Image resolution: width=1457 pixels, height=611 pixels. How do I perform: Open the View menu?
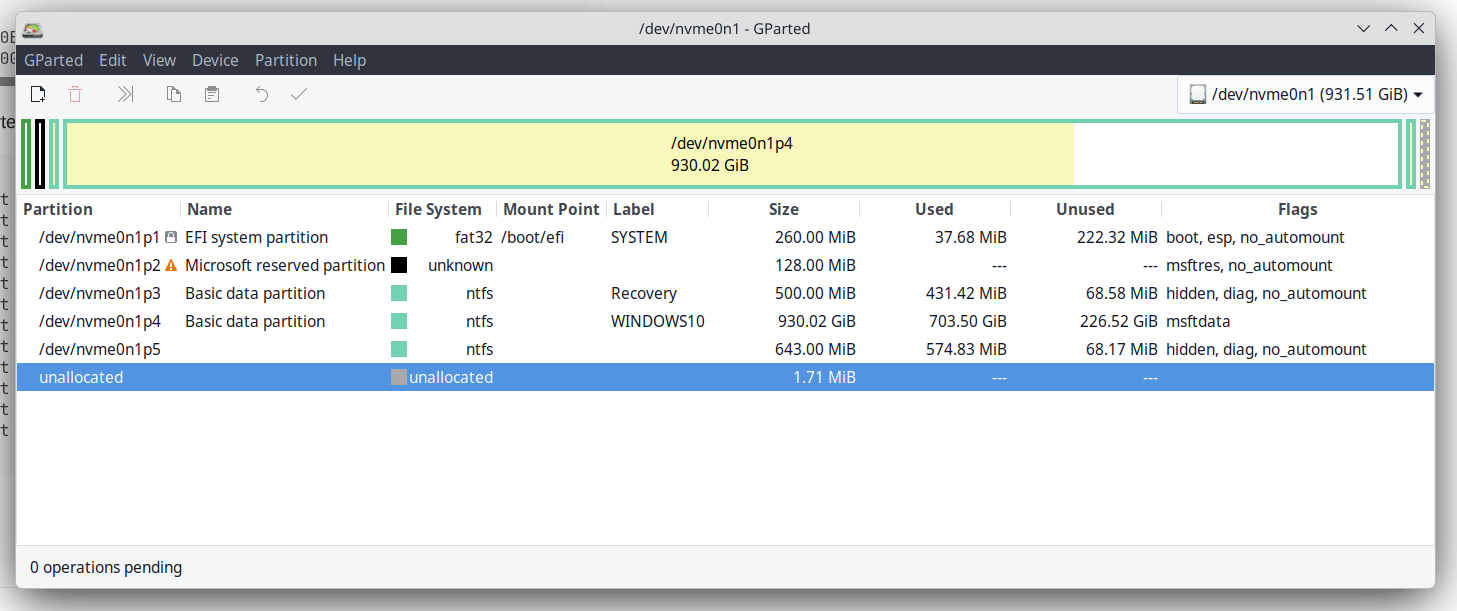pos(159,60)
